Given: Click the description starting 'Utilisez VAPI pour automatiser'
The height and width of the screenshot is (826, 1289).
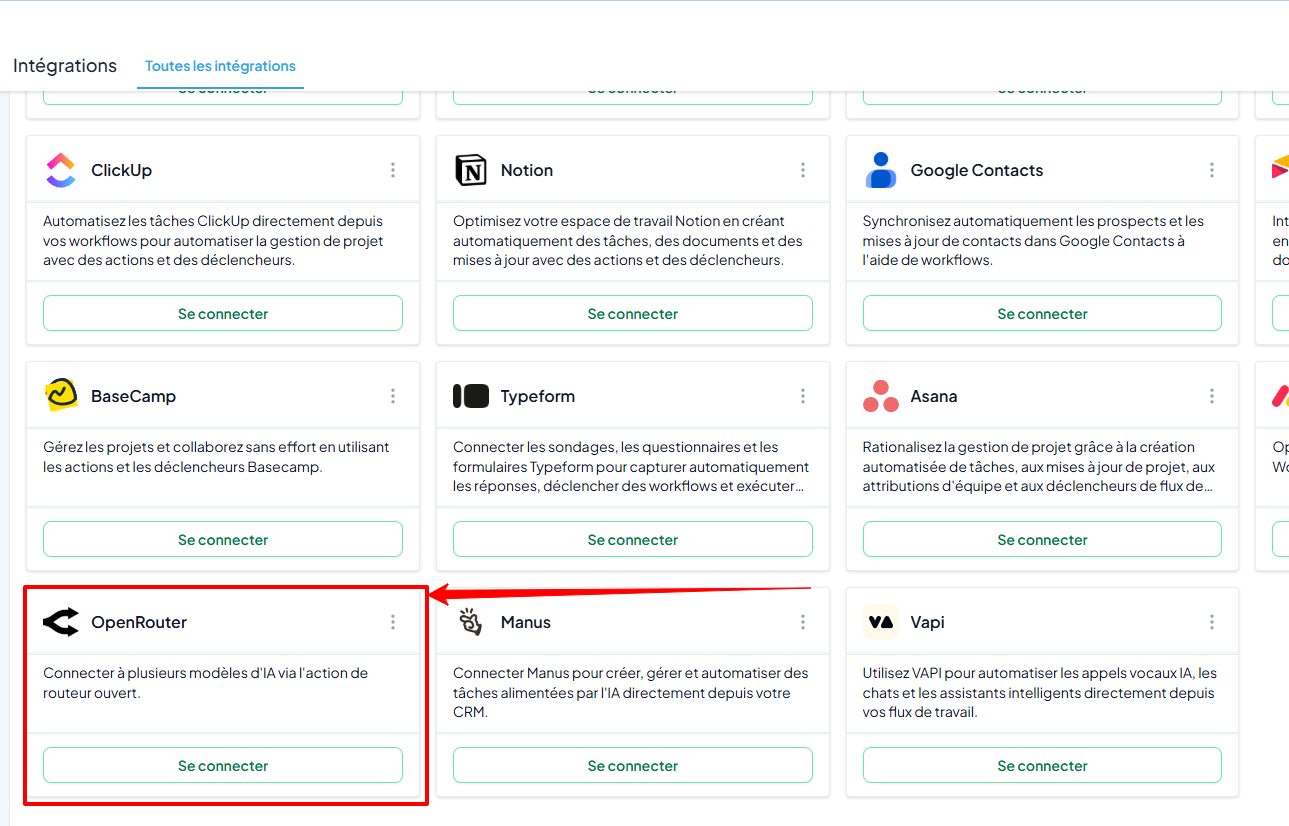Looking at the screenshot, I should tap(1040, 692).
